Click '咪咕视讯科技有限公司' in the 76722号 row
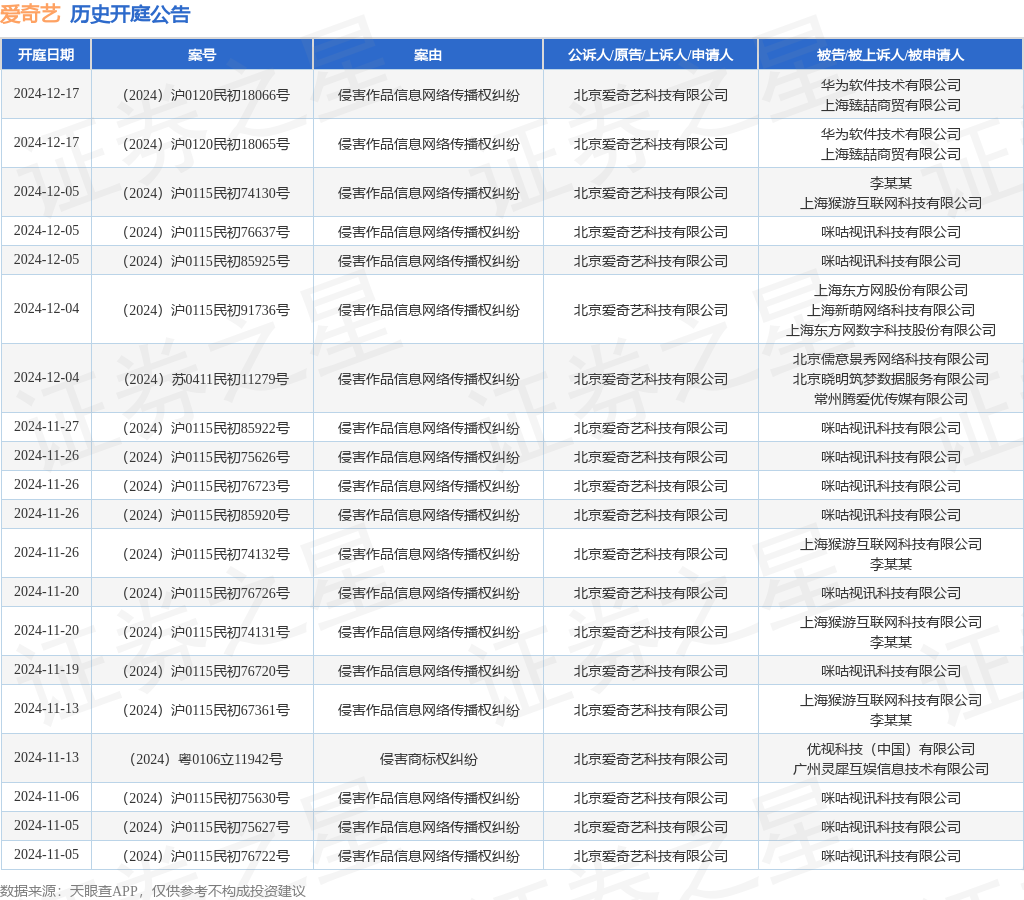 (891, 856)
